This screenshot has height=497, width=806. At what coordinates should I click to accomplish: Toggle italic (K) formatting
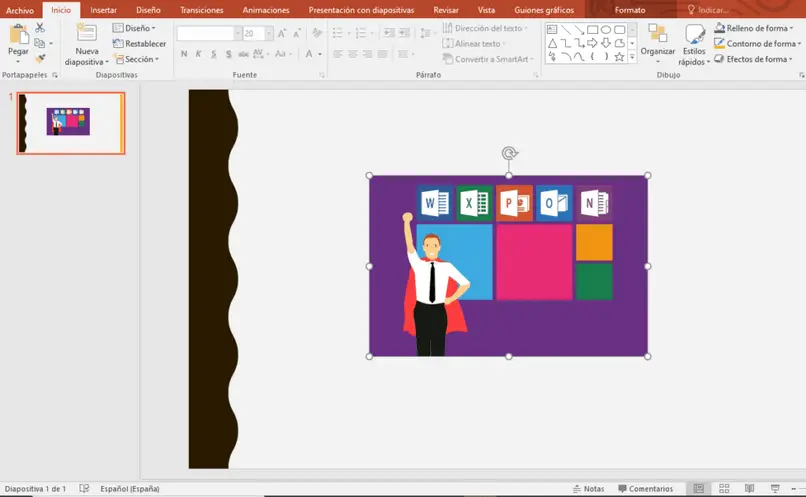click(198, 54)
